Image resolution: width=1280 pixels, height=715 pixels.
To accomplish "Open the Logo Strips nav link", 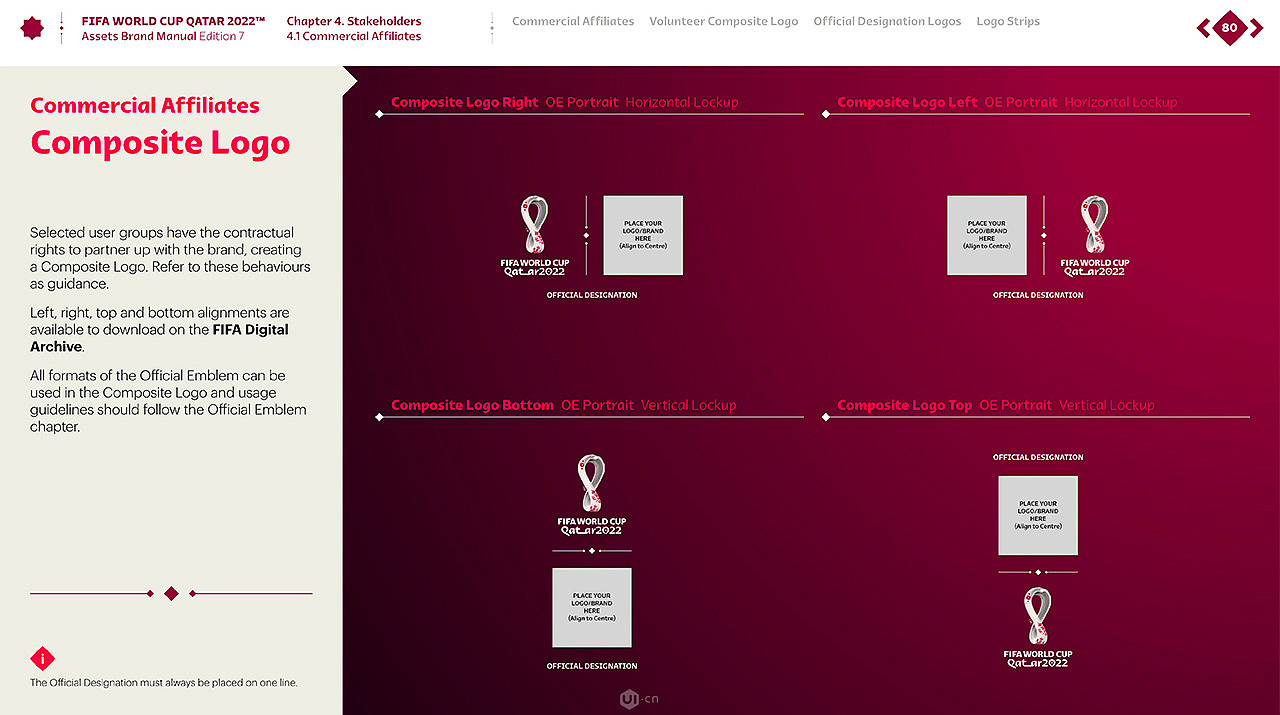I will click(x=1008, y=21).
